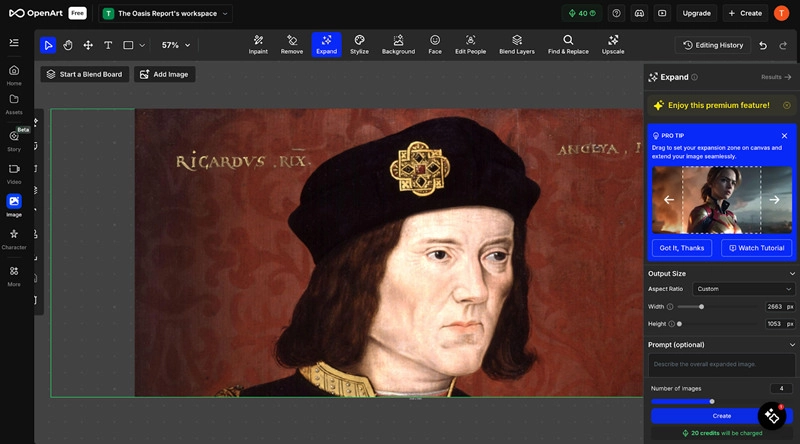Click the Width info icon
The height and width of the screenshot is (444, 800).
point(670,307)
